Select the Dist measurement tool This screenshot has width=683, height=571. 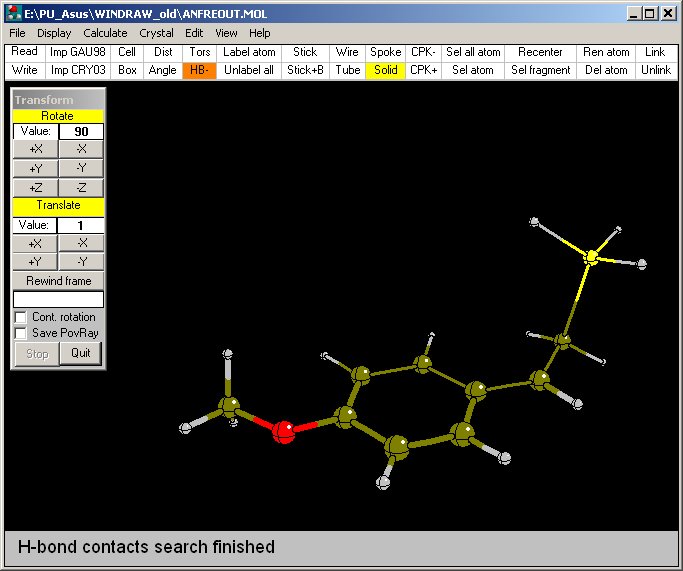163,52
